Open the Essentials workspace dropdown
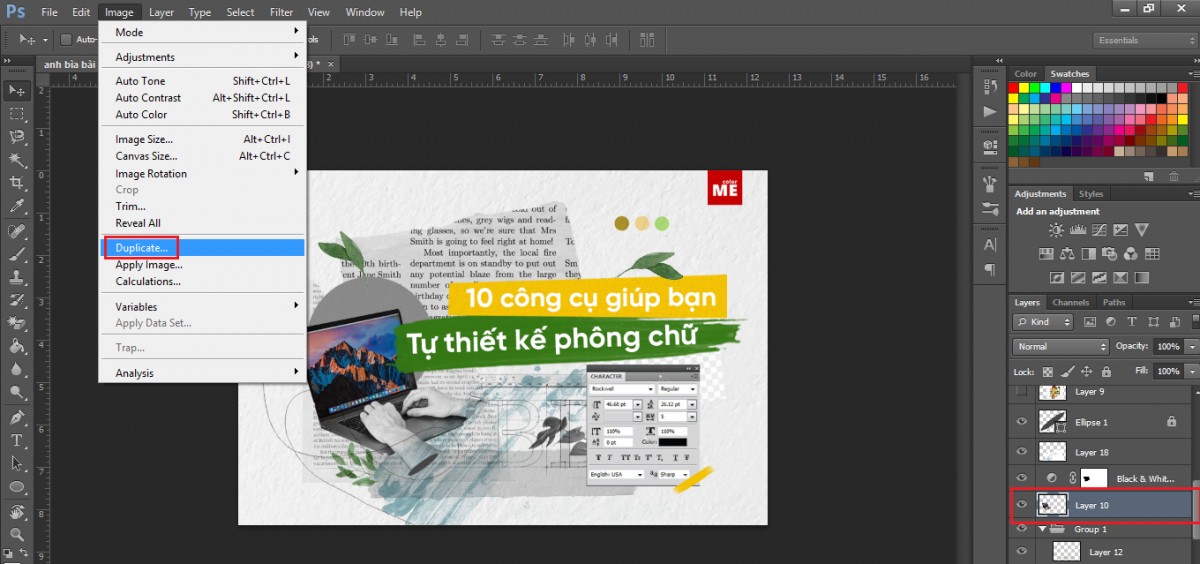This screenshot has width=1200, height=564. click(x=1144, y=40)
